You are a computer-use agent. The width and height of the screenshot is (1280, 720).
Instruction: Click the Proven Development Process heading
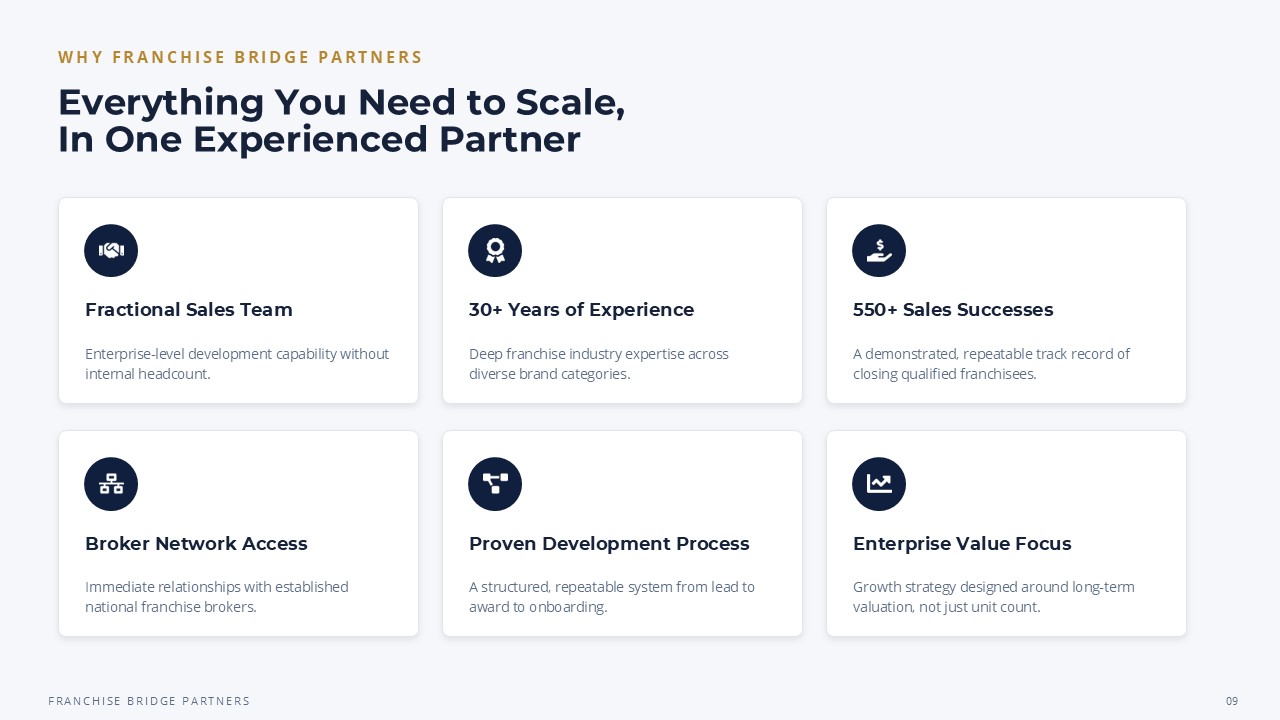click(609, 544)
